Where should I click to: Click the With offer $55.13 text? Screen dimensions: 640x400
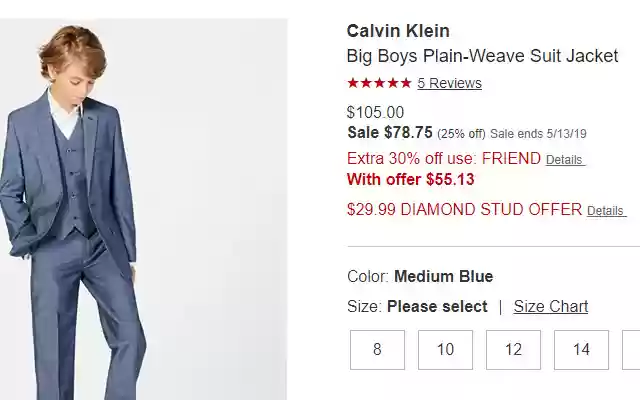[410, 180]
